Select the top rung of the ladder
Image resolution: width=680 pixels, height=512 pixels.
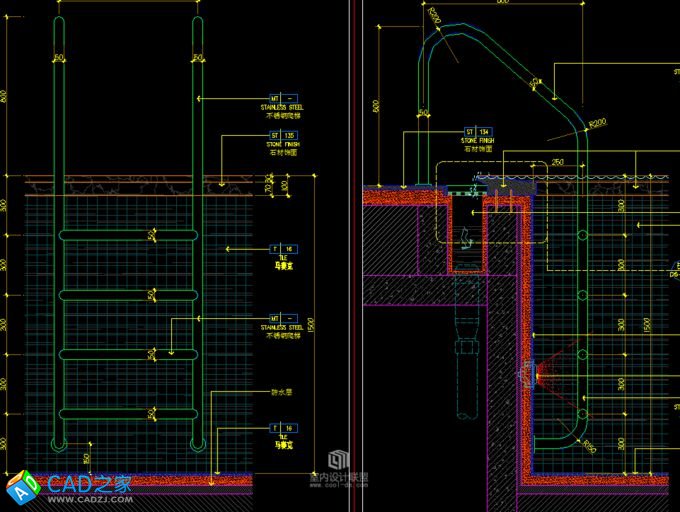pos(129,235)
